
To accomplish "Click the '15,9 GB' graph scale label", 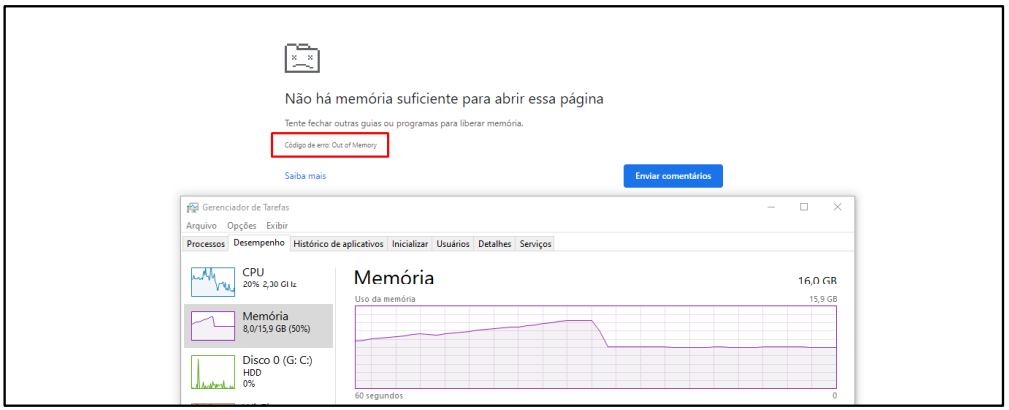I will pos(823,299).
